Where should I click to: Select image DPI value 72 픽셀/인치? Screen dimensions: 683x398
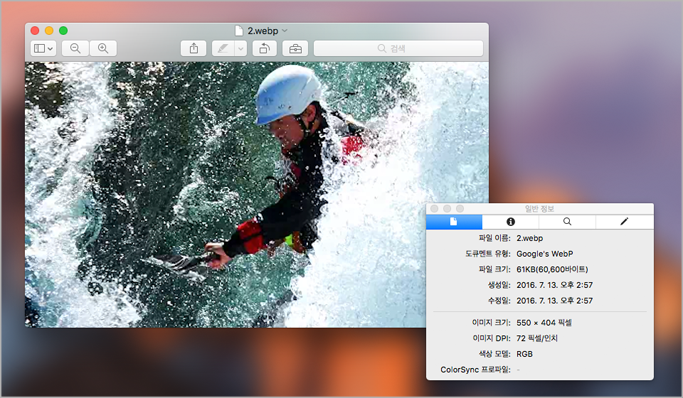(537, 338)
